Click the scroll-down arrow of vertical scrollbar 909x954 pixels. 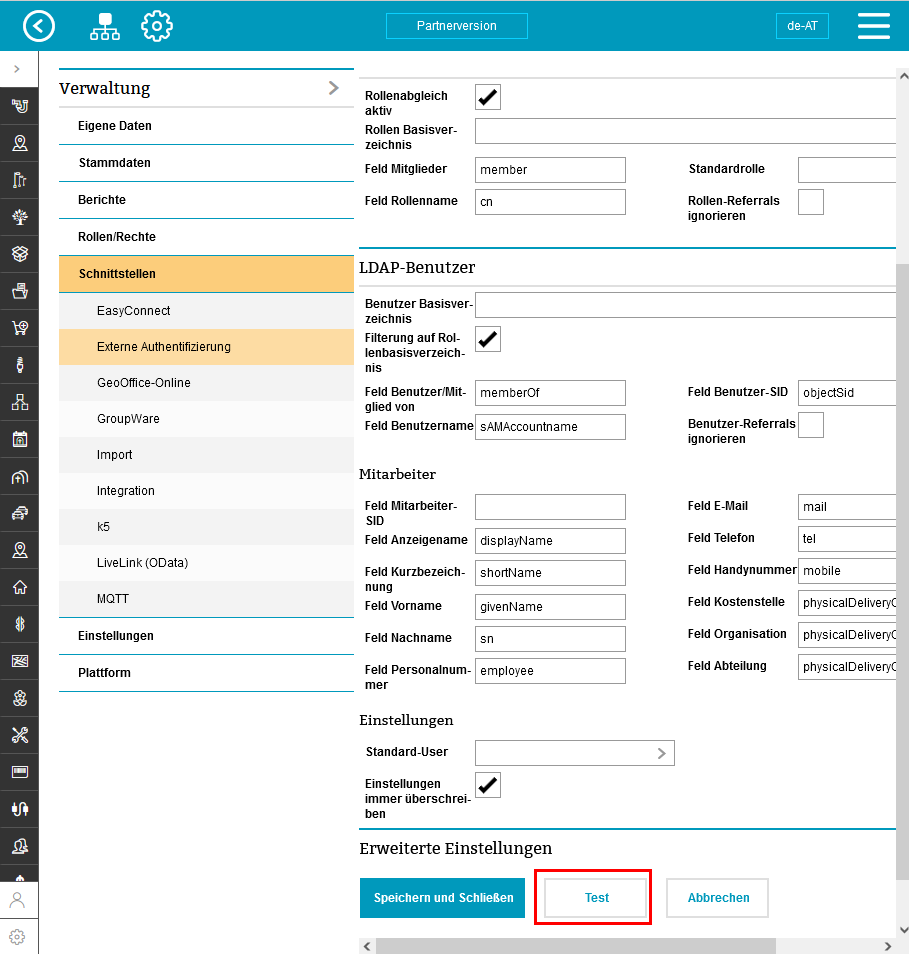tap(903, 930)
